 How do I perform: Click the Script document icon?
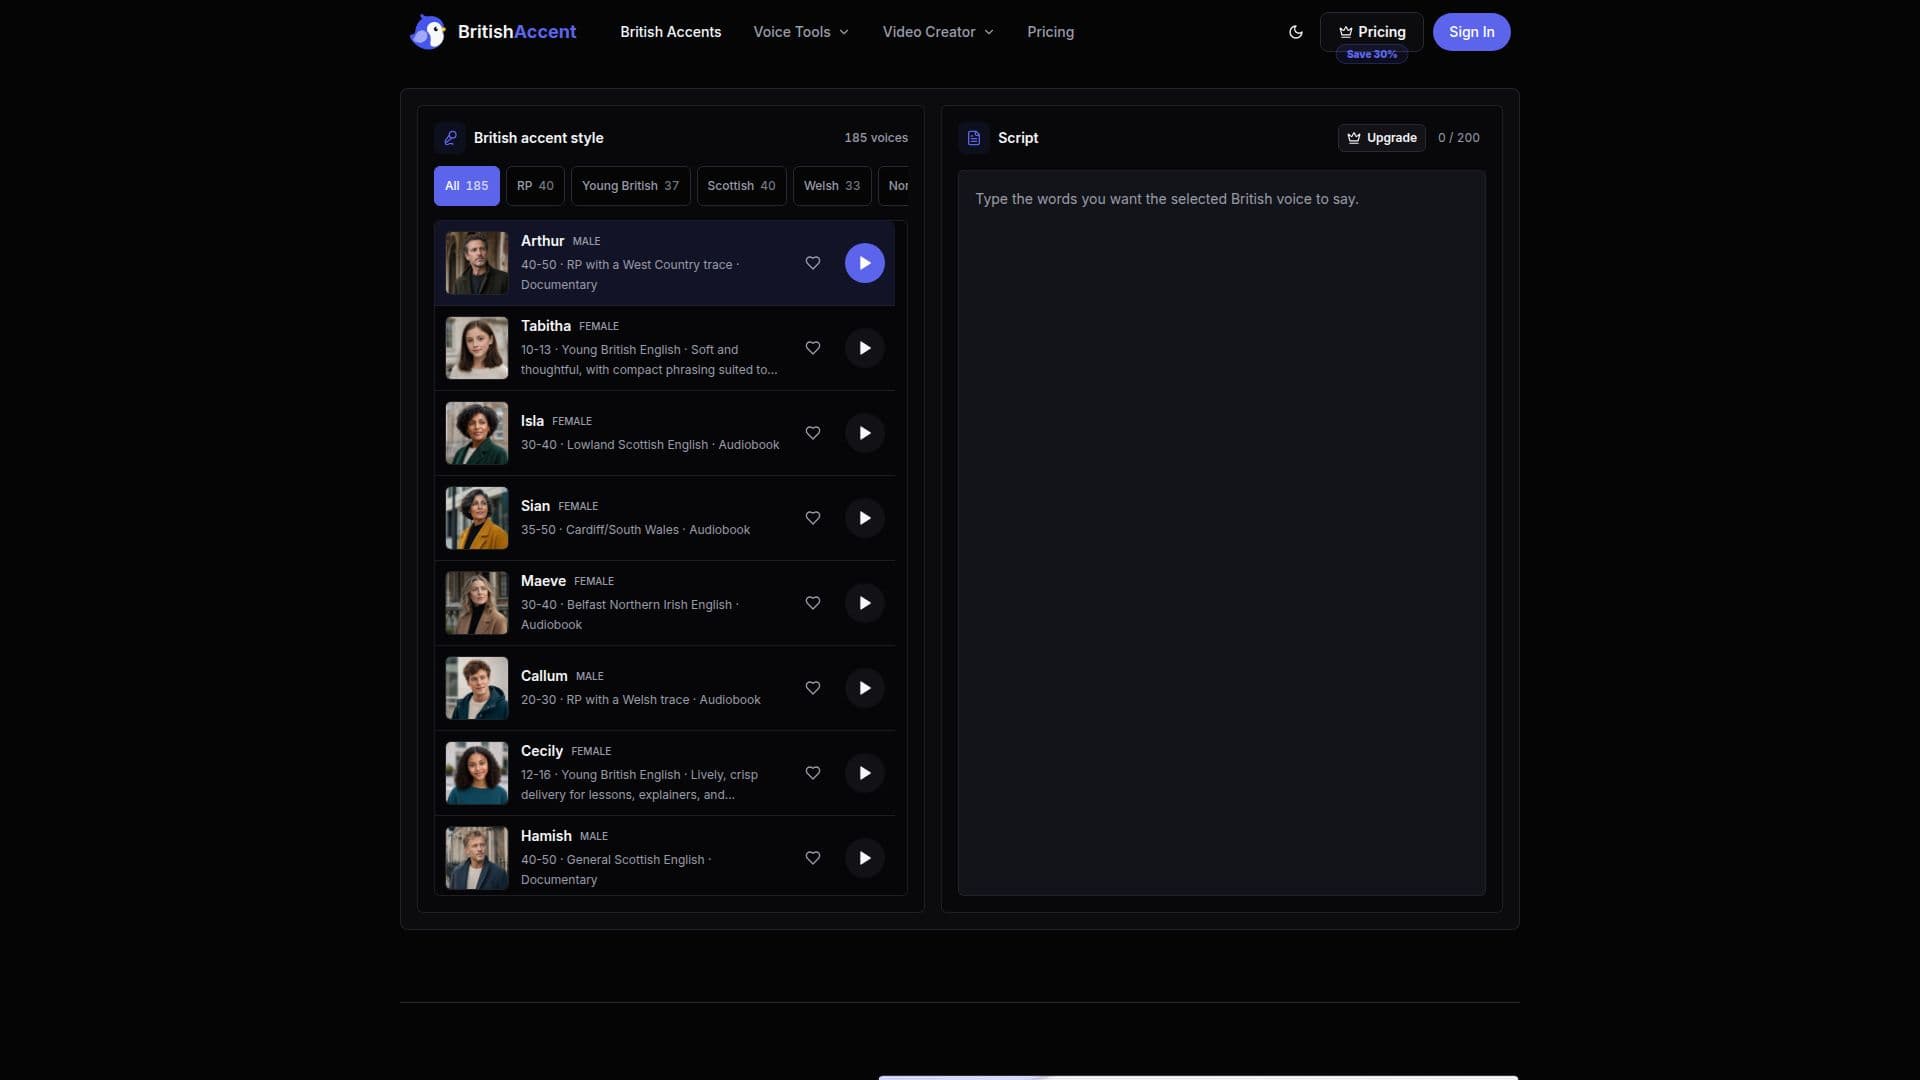click(974, 138)
